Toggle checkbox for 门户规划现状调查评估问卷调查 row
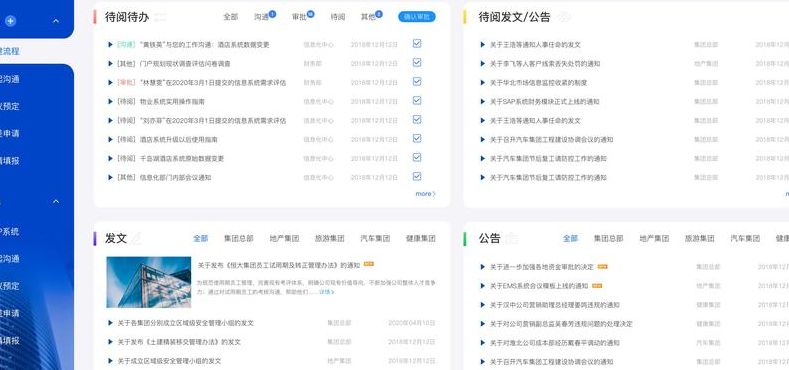 (x=417, y=62)
